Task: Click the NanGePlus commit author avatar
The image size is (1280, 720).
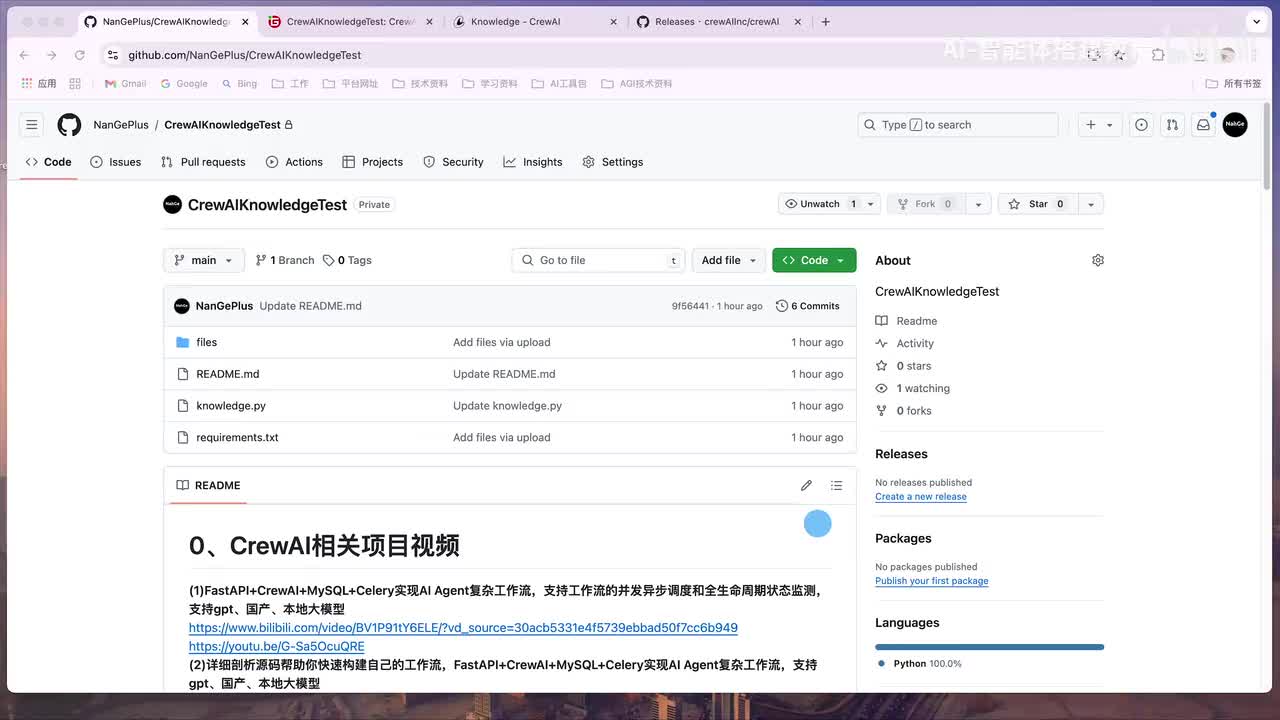Action: (x=182, y=306)
